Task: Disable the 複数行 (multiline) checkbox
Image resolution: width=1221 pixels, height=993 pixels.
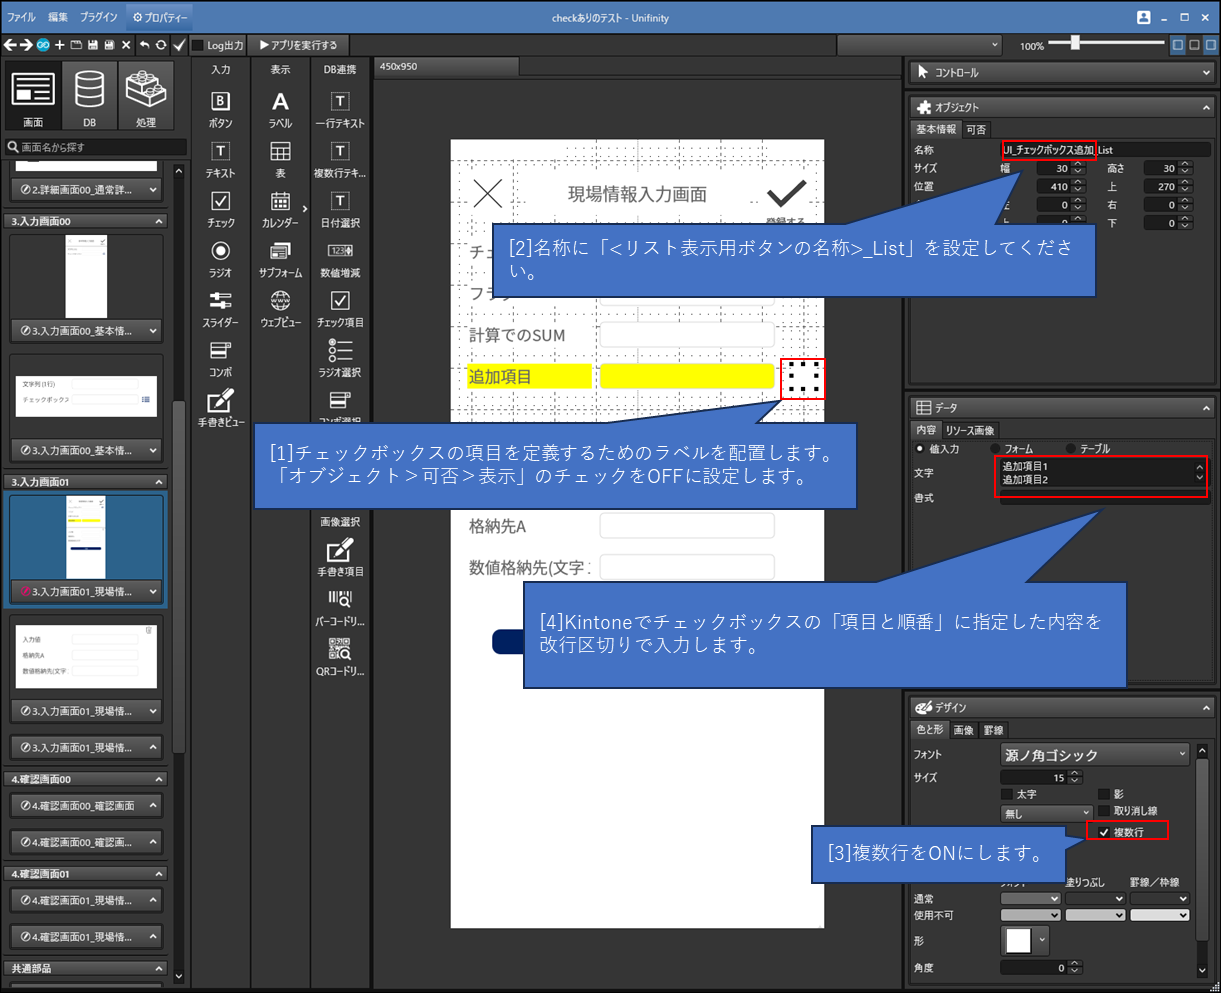Action: point(1104,832)
